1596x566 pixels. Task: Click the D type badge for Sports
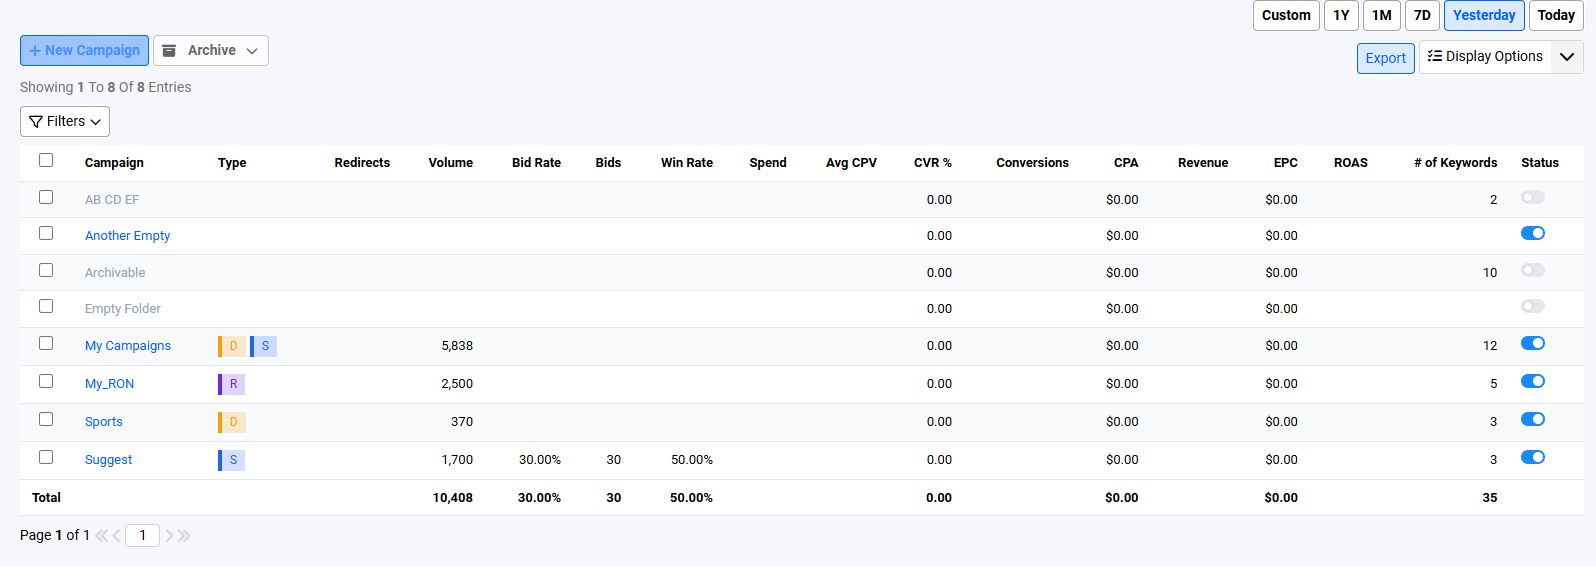click(x=232, y=422)
